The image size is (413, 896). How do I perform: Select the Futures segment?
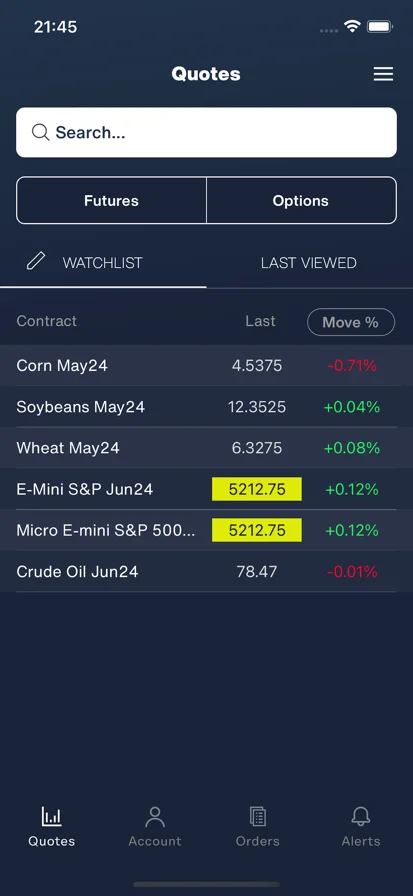111,201
